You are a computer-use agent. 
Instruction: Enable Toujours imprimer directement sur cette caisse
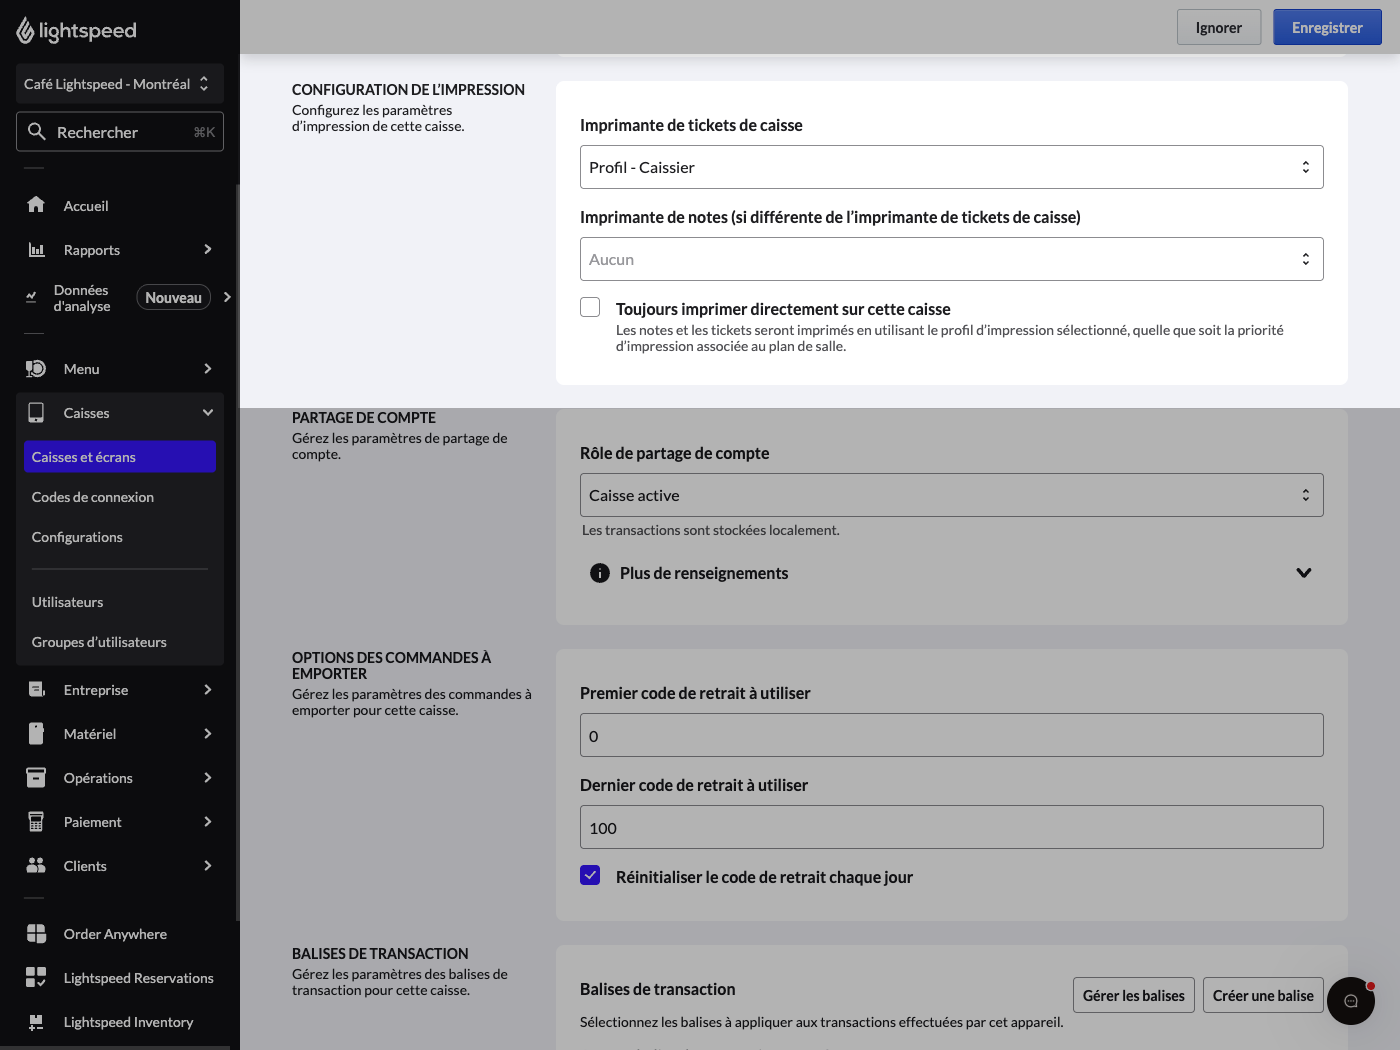point(590,308)
